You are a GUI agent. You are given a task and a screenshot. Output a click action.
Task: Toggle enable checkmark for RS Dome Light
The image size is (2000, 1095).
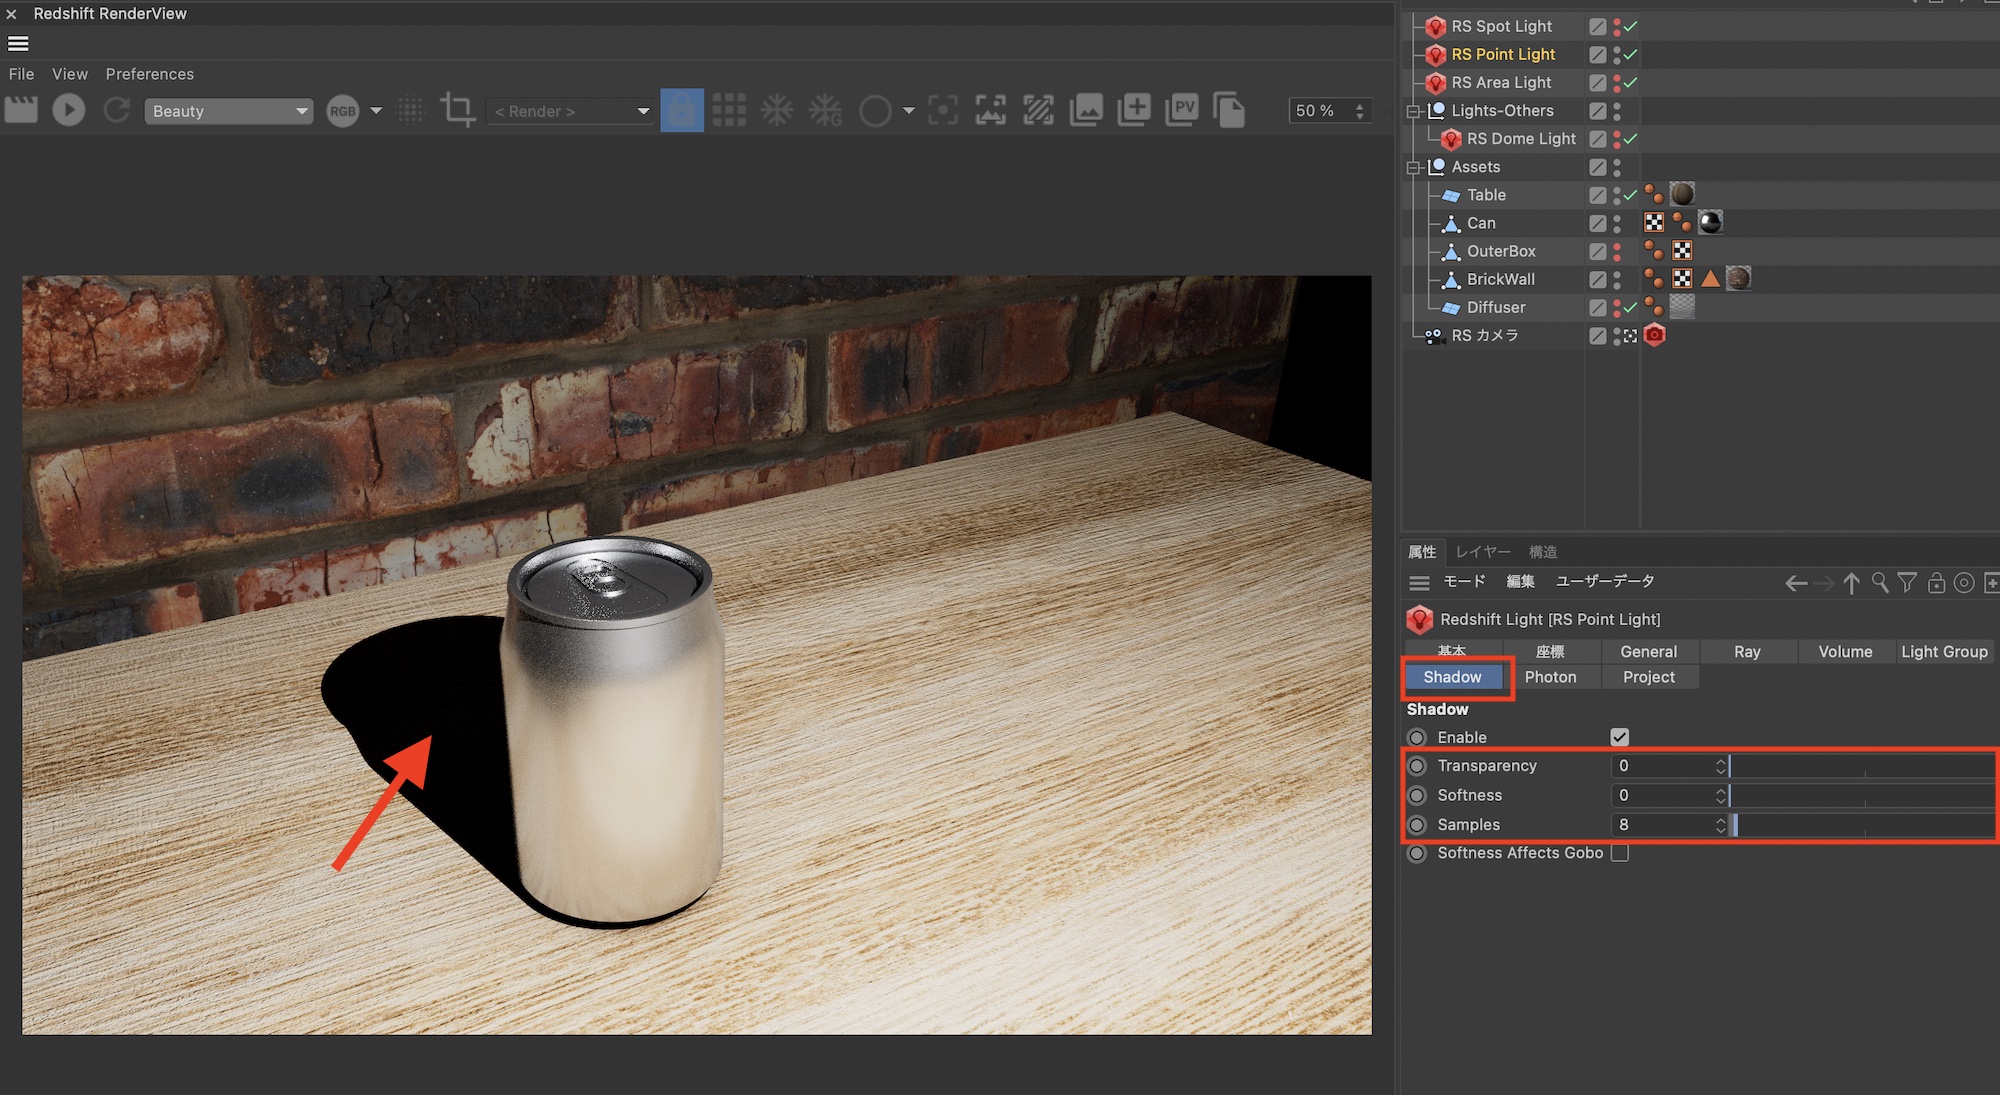coord(1631,139)
